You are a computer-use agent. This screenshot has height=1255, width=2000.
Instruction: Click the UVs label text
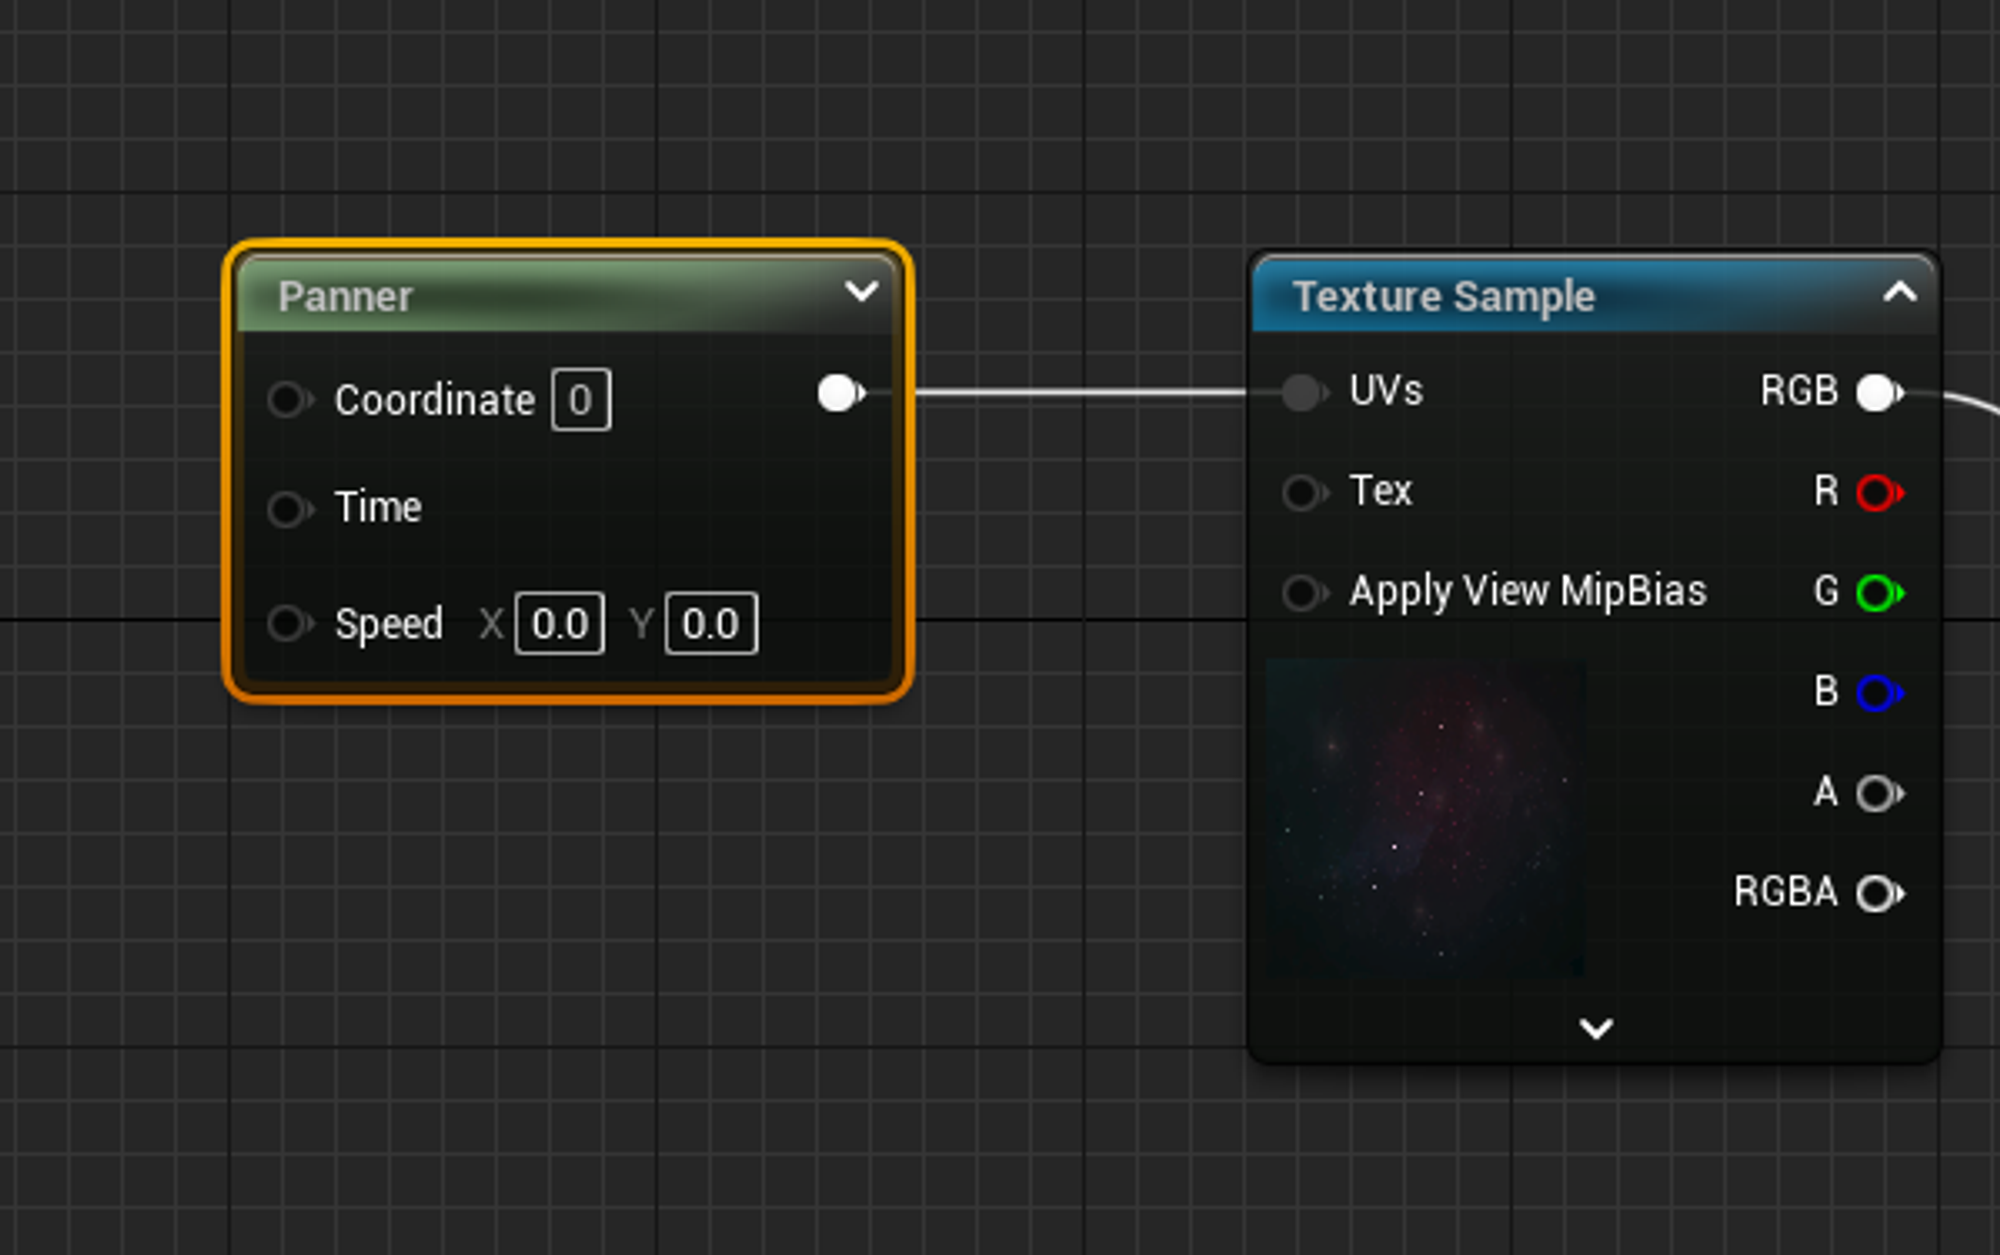click(x=1386, y=391)
